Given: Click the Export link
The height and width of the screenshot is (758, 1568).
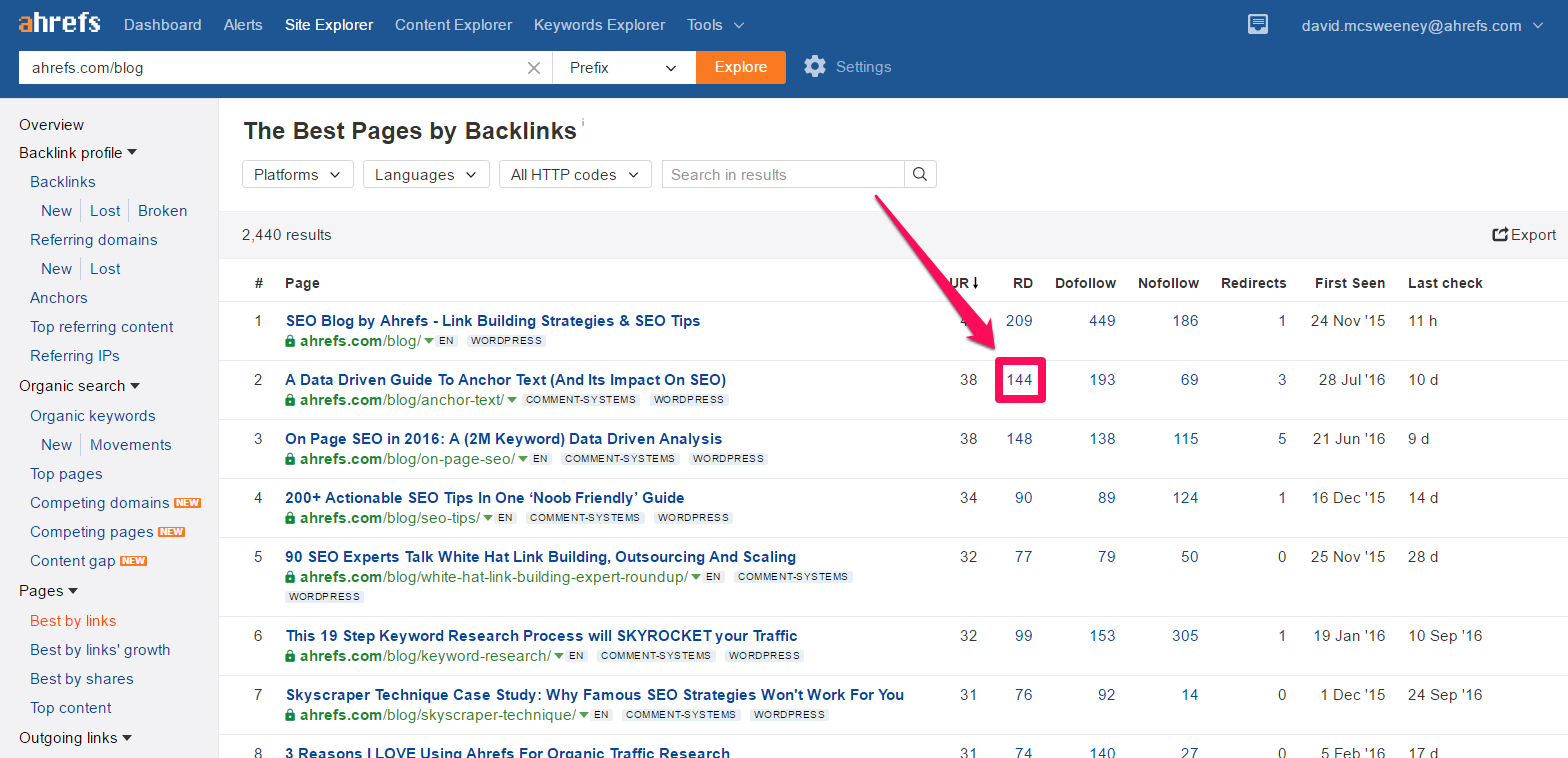Looking at the screenshot, I should [x=1524, y=235].
